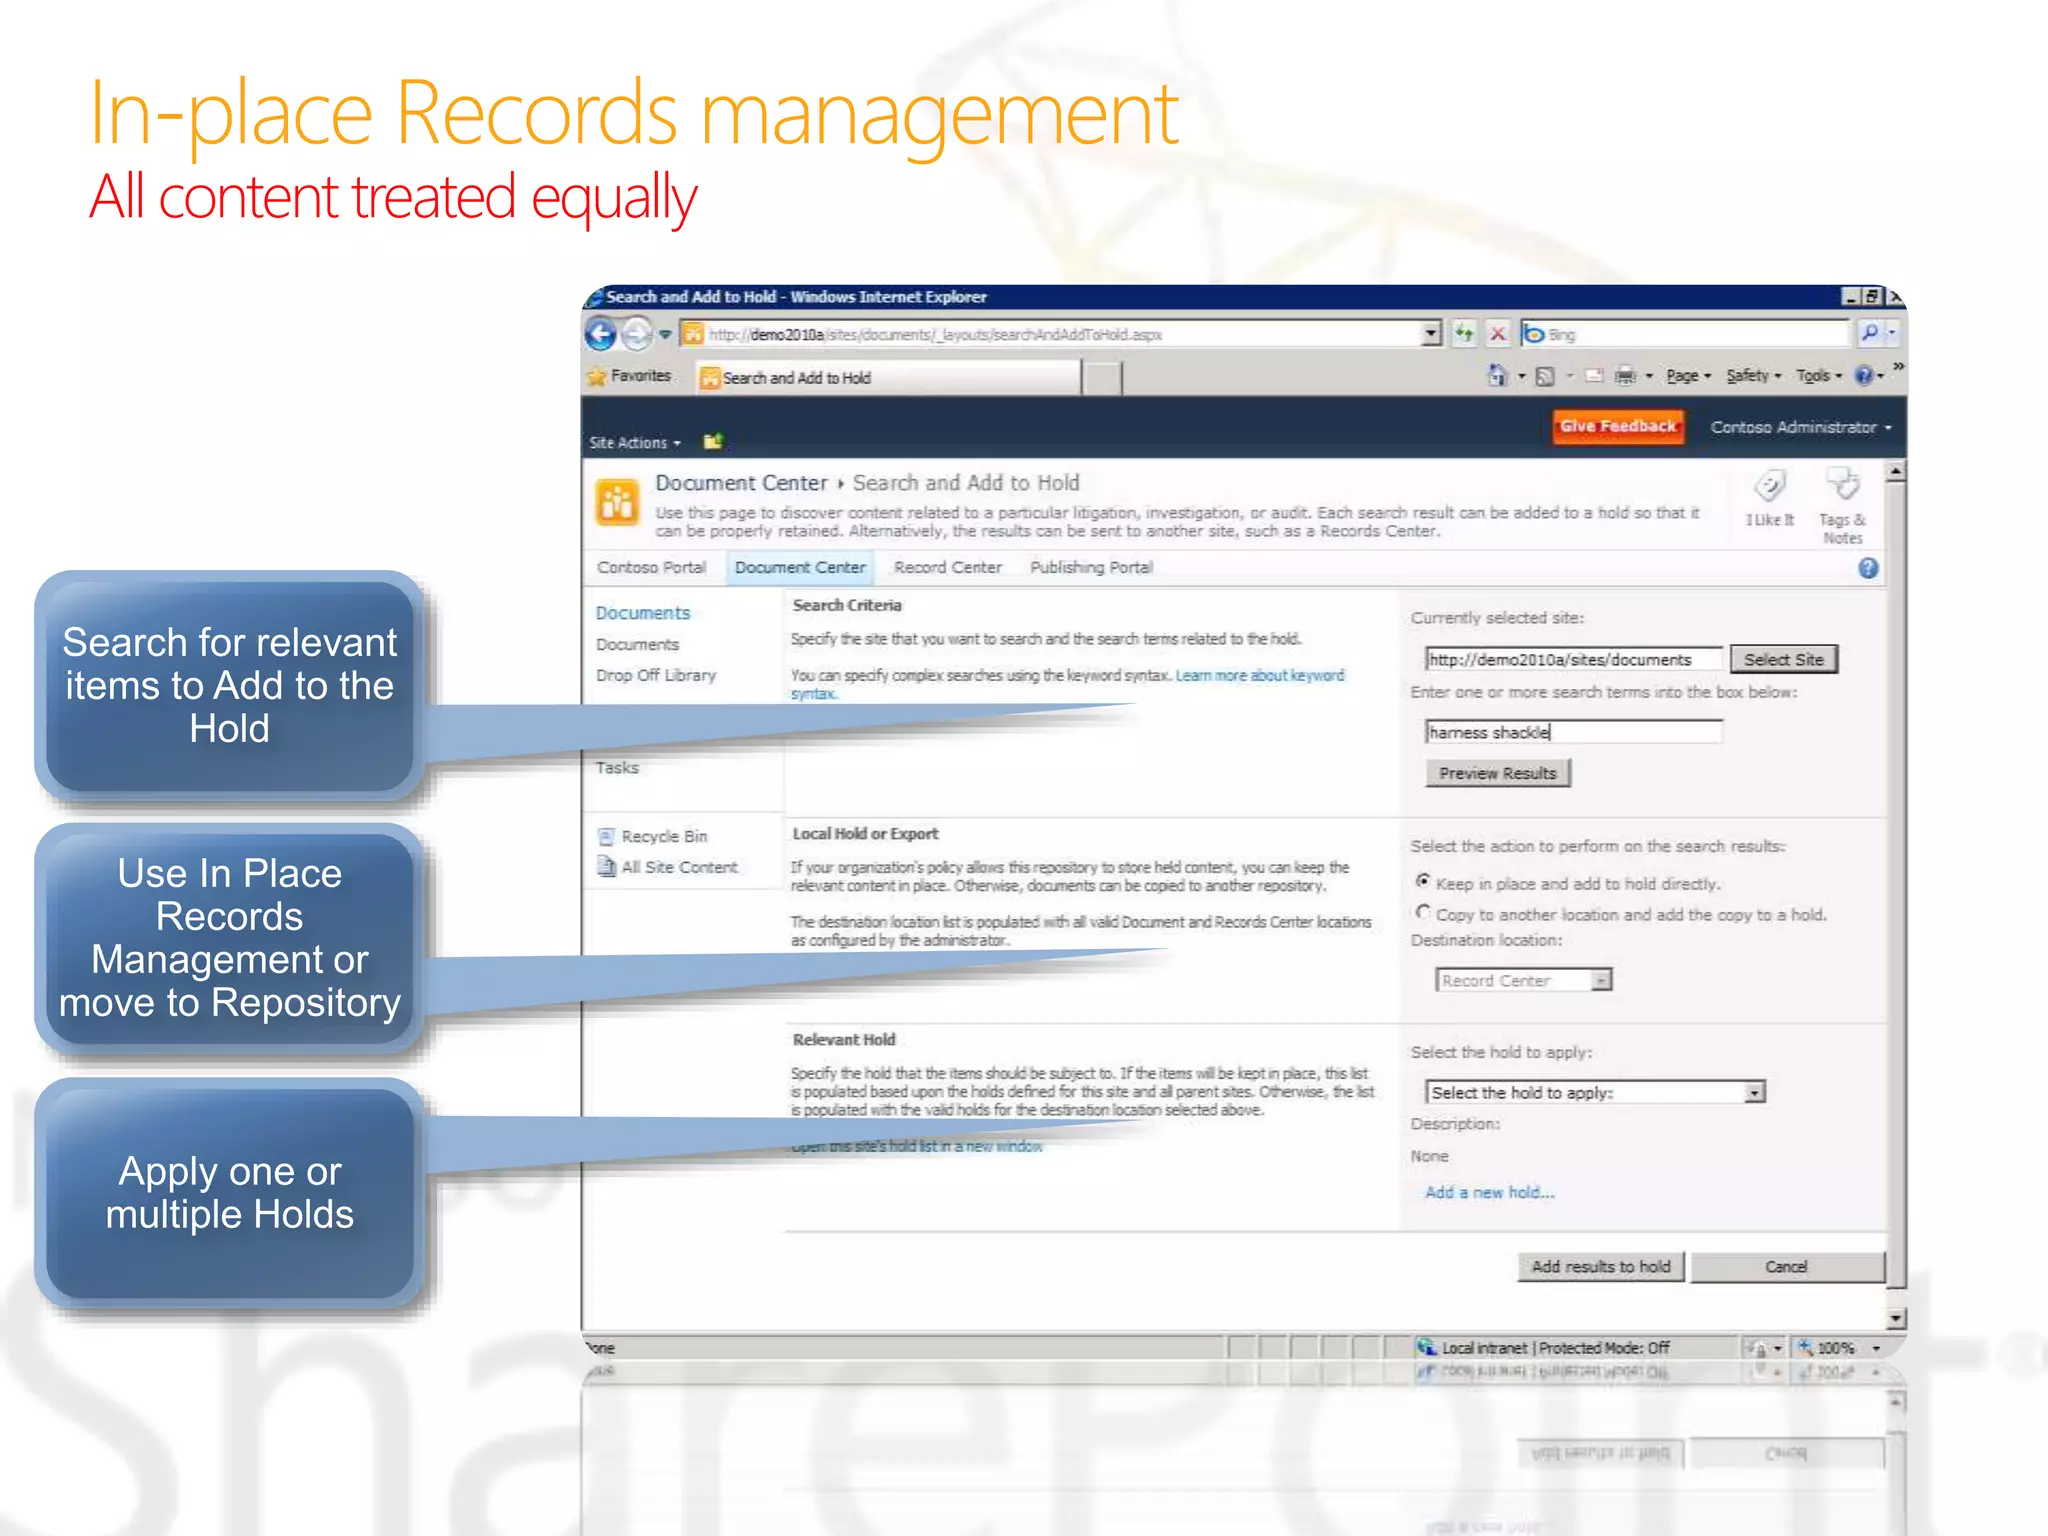Expand Select the hold to apply dropdown

click(x=1754, y=1093)
